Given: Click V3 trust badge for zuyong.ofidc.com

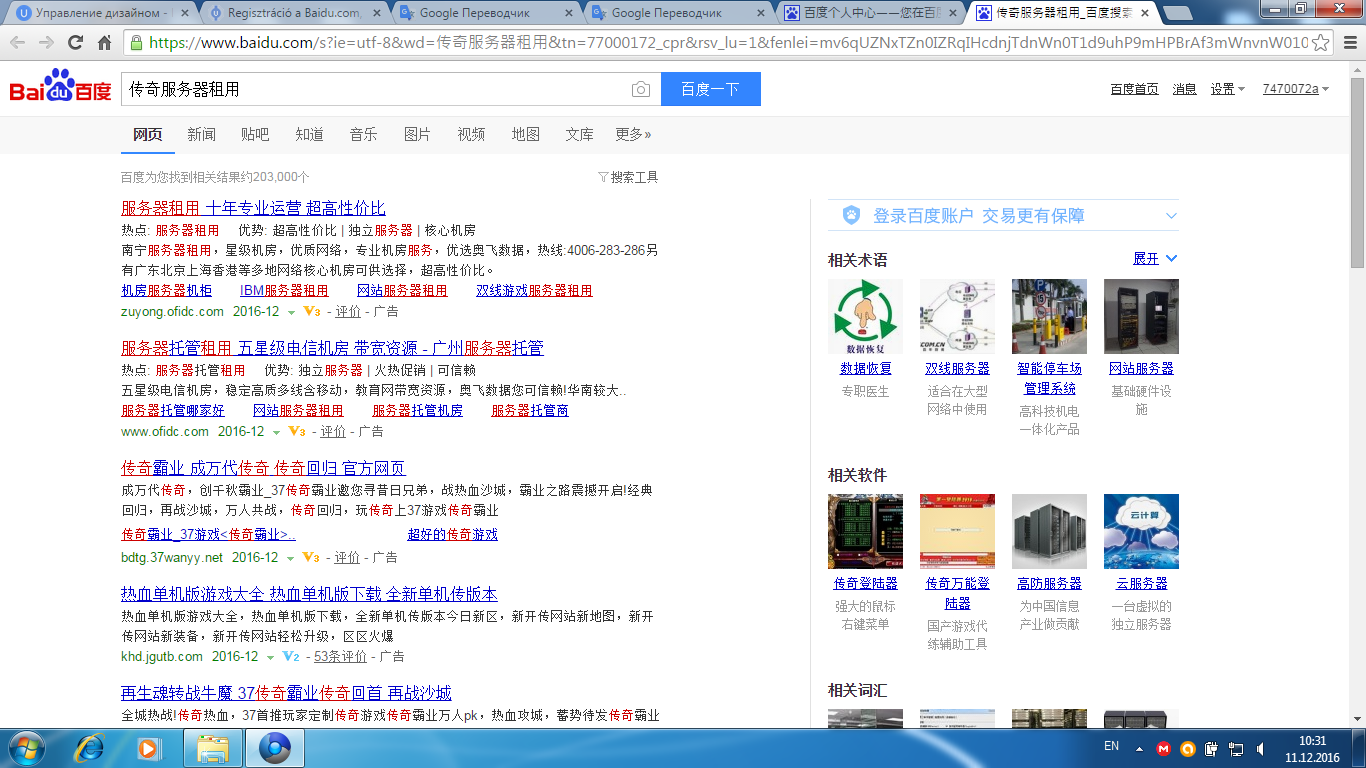Looking at the screenshot, I should click(311, 311).
